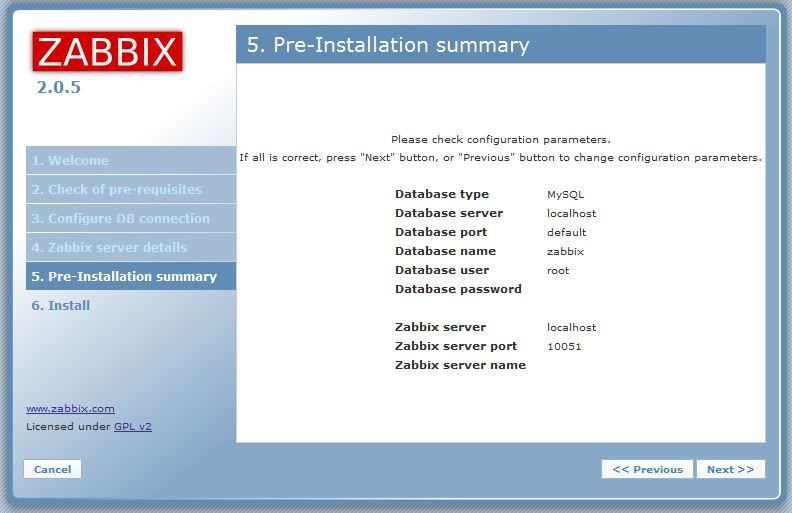Viewport: 792px width, 513px height.
Task: Click the 'Database port' label
Action: [x=441, y=232]
